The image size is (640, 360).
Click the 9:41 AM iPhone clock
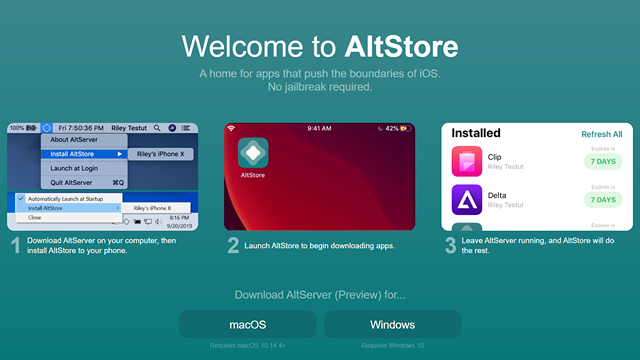tap(319, 128)
